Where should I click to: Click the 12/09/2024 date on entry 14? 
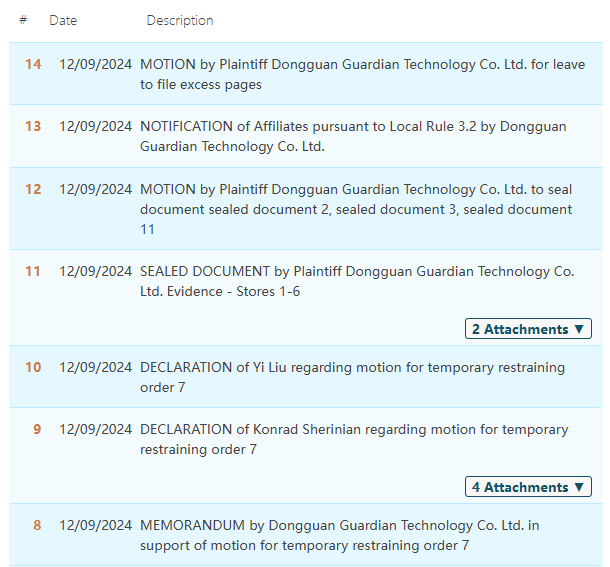[x=95, y=64]
